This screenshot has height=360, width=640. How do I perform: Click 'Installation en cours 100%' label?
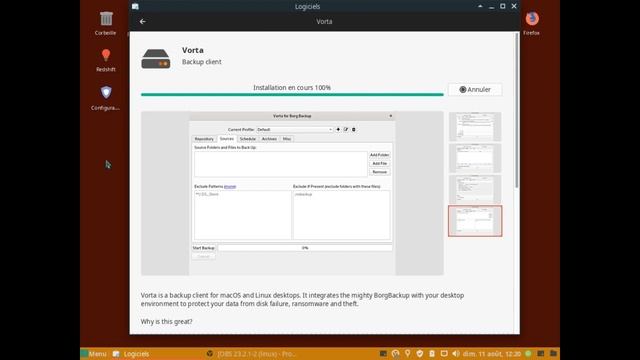pos(292,87)
